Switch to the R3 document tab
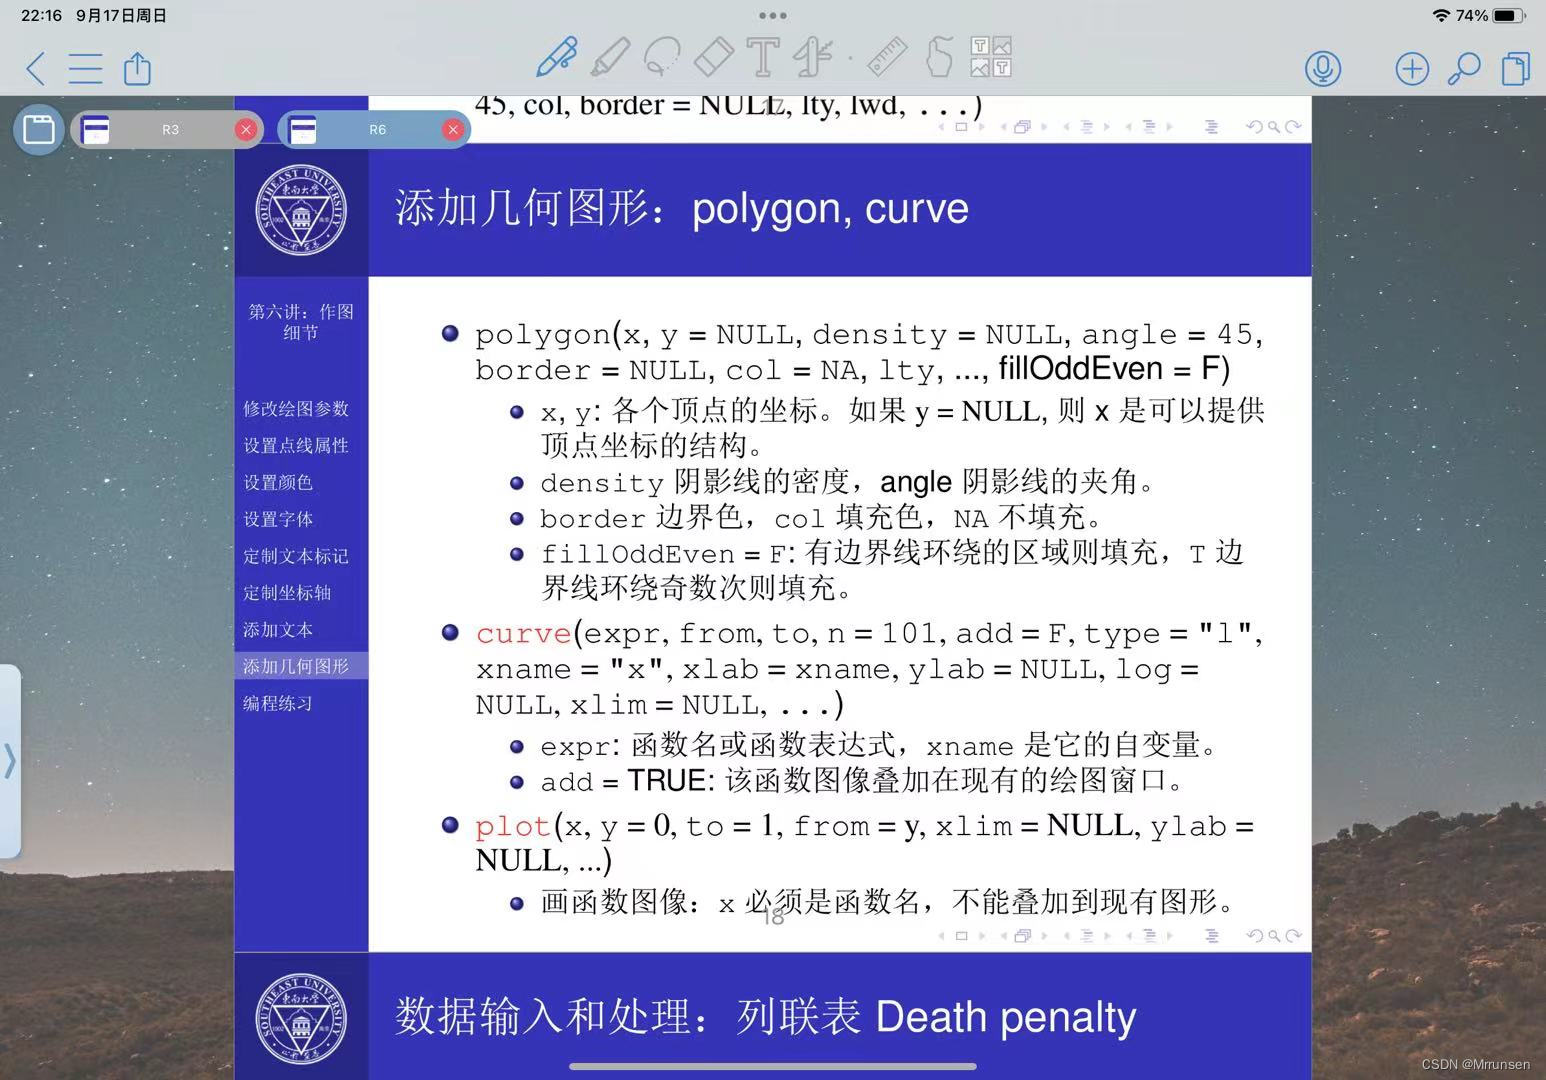This screenshot has width=1546, height=1080. [x=170, y=129]
